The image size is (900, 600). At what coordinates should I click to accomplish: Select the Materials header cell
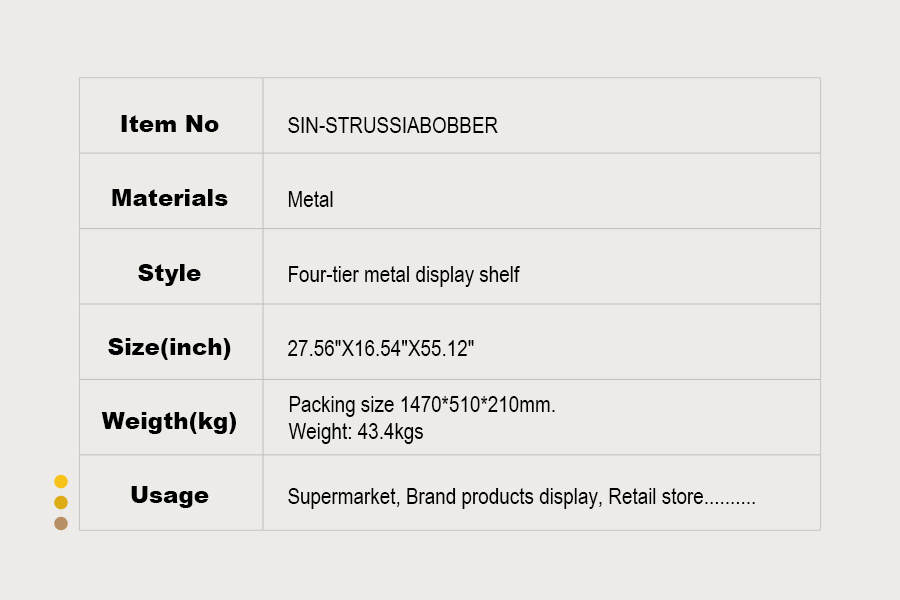170,198
